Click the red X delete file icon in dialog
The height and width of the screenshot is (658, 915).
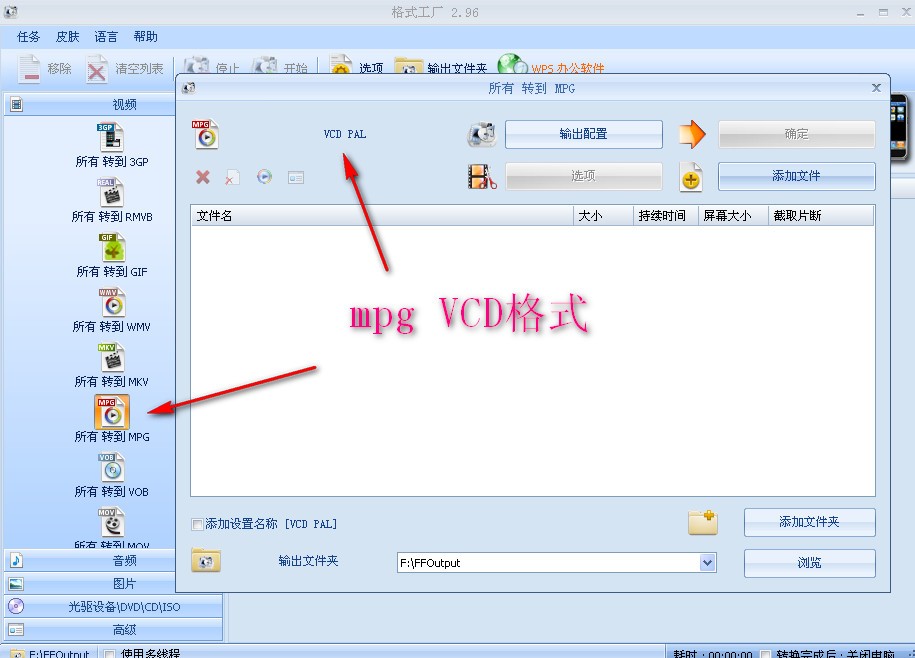point(202,177)
